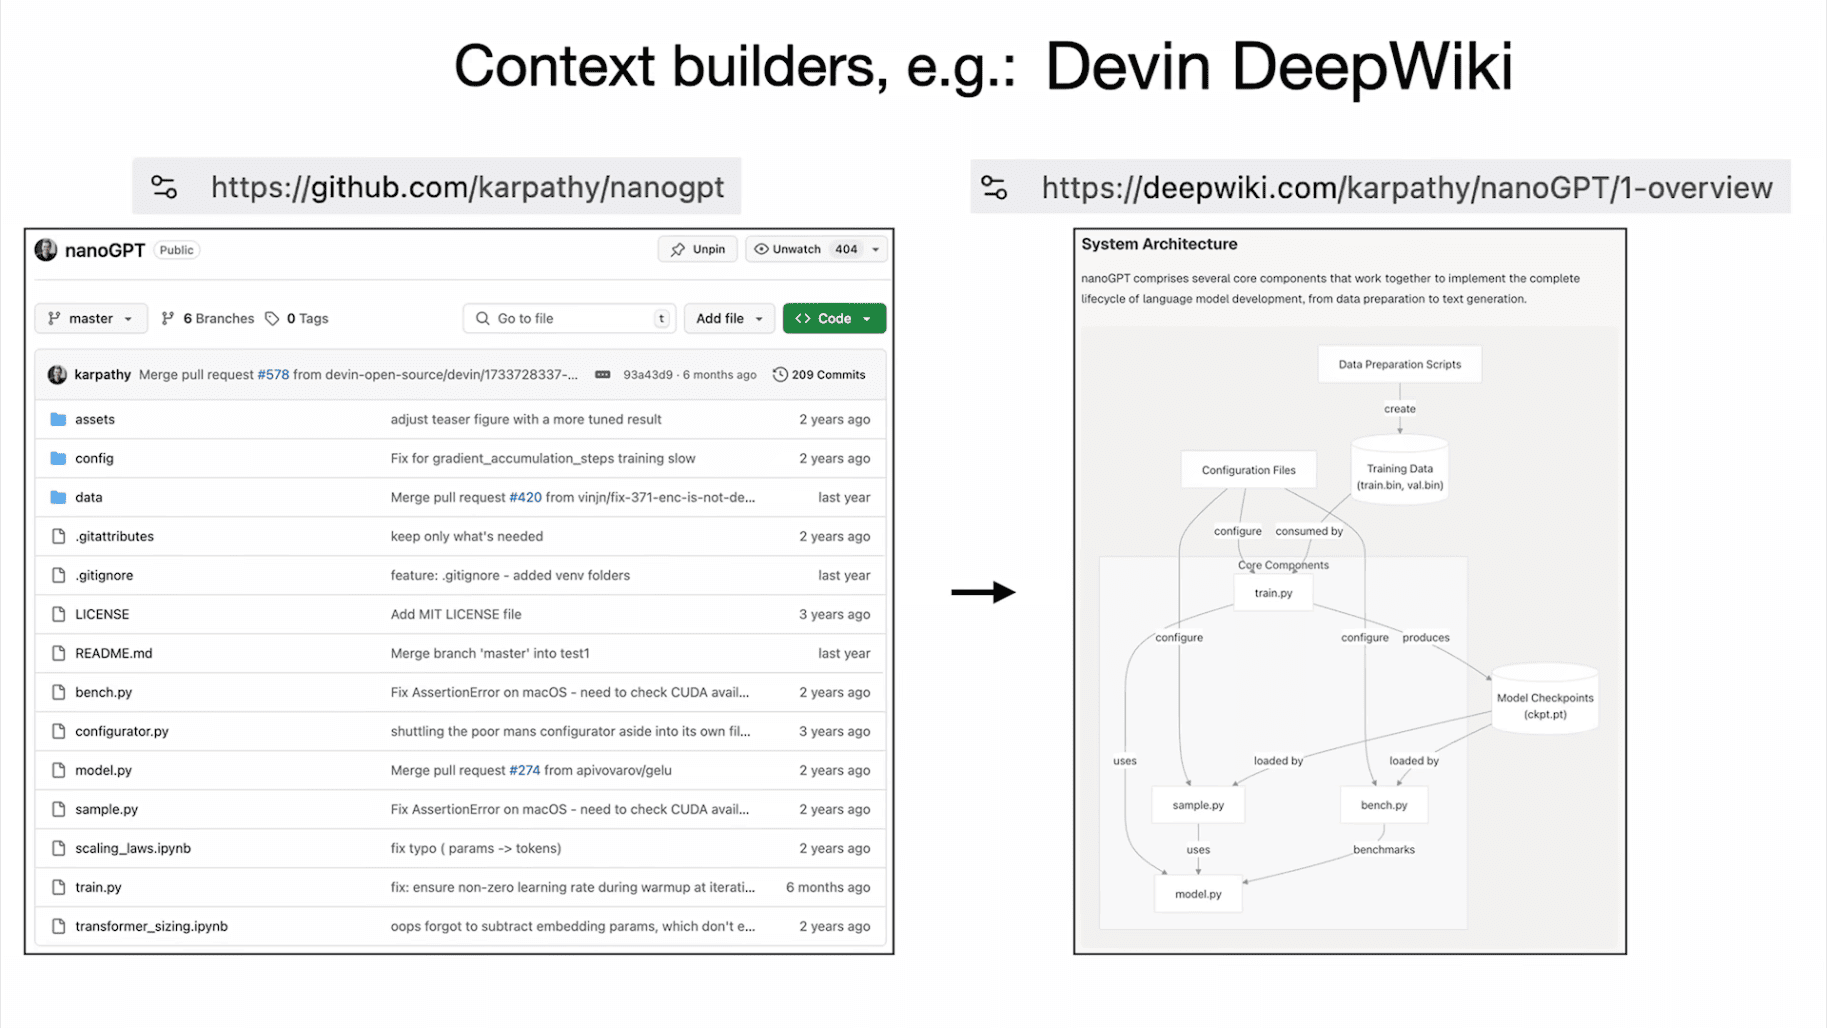Viewport: 1827px width, 1028px height.
Task: Open the data folder
Action: coord(89,497)
